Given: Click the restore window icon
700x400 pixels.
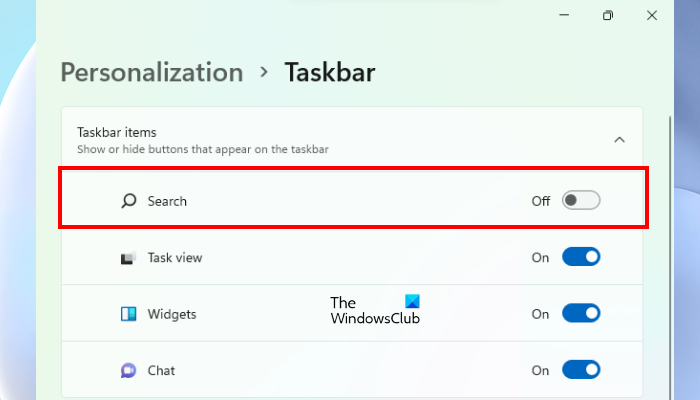Looking at the screenshot, I should coord(607,16).
